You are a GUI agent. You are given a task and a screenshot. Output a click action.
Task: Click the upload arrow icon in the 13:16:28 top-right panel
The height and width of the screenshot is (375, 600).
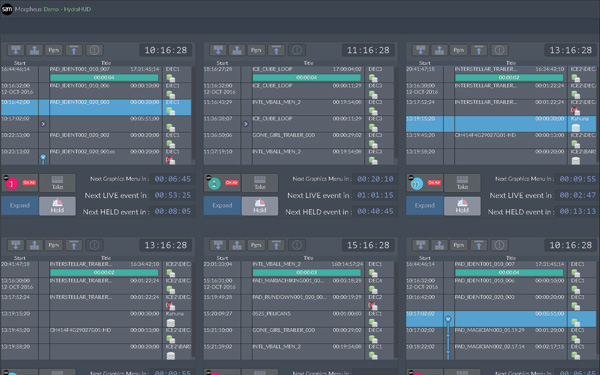[439, 50]
